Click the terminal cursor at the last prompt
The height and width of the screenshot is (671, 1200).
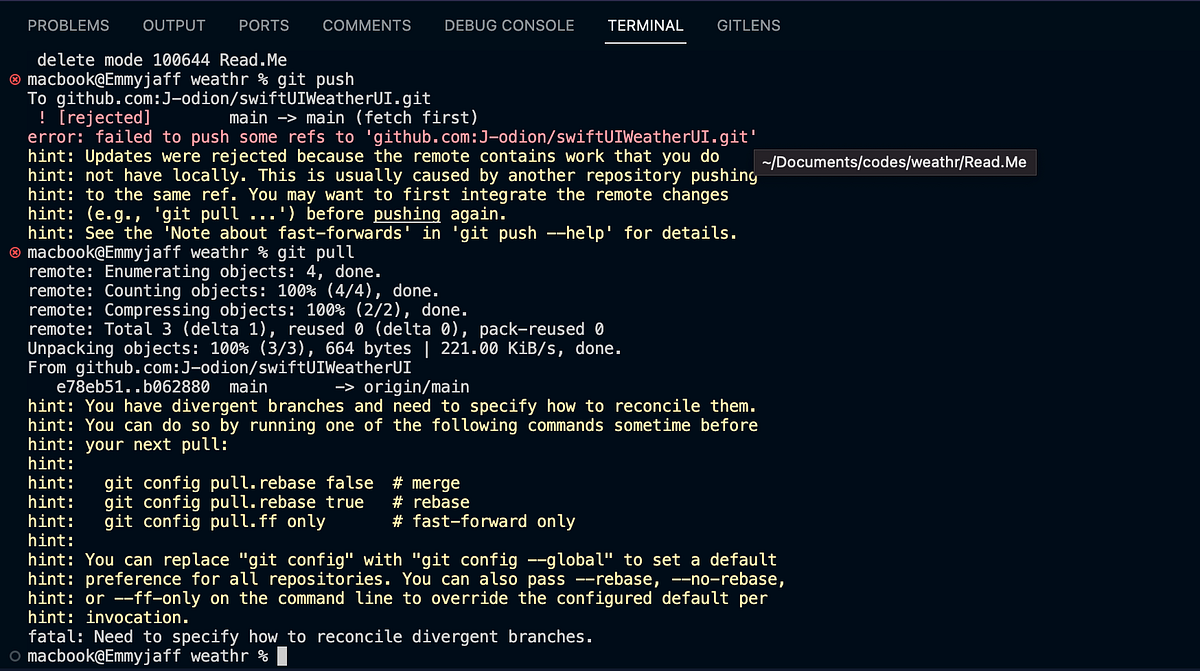click(283, 656)
